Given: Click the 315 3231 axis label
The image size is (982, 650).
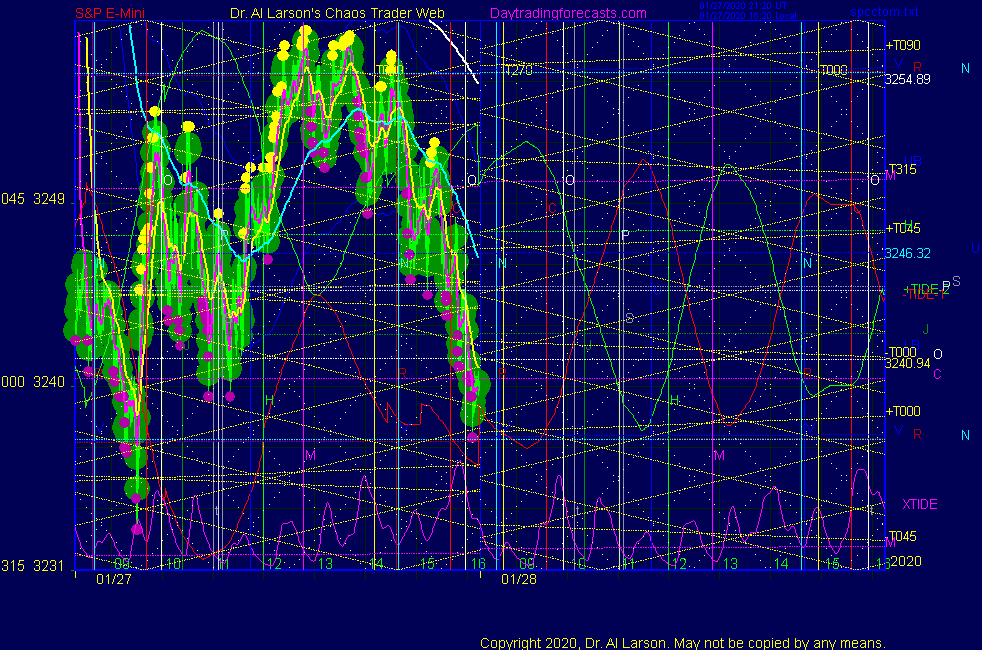Looking at the screenshot, I should [x=33, y=566].
